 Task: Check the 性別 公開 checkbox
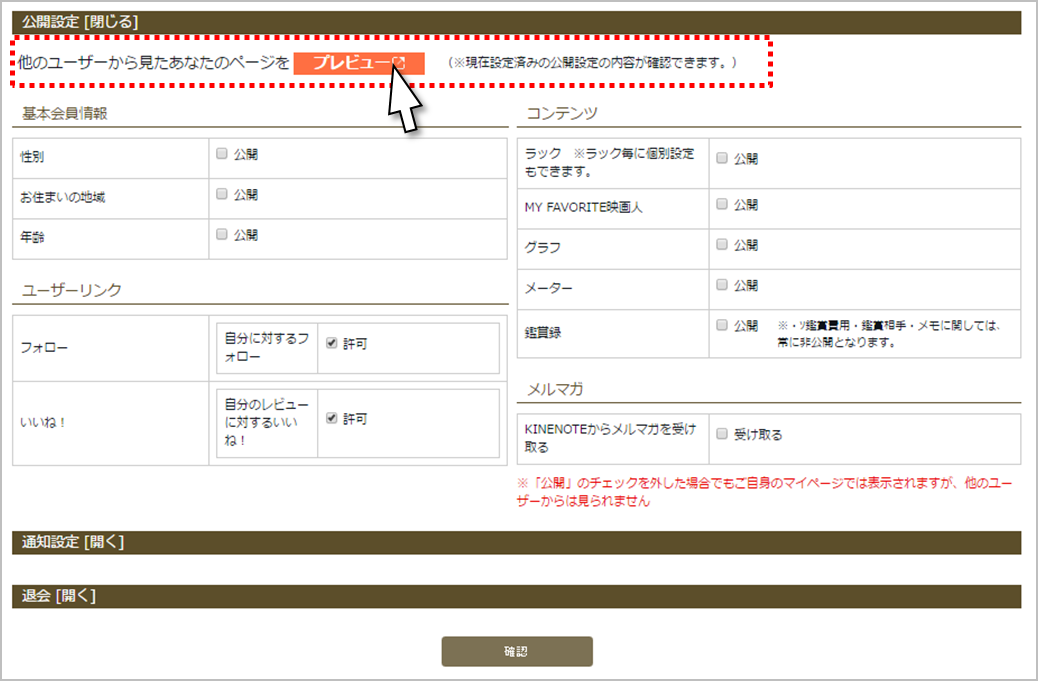[x=222, y=154]
